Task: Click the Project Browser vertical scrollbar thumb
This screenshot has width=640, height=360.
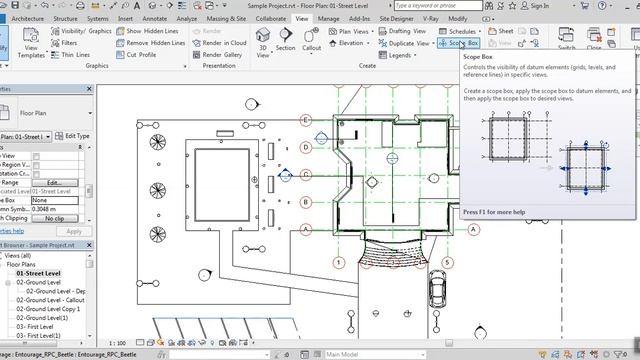Action: tap(90, 264)
